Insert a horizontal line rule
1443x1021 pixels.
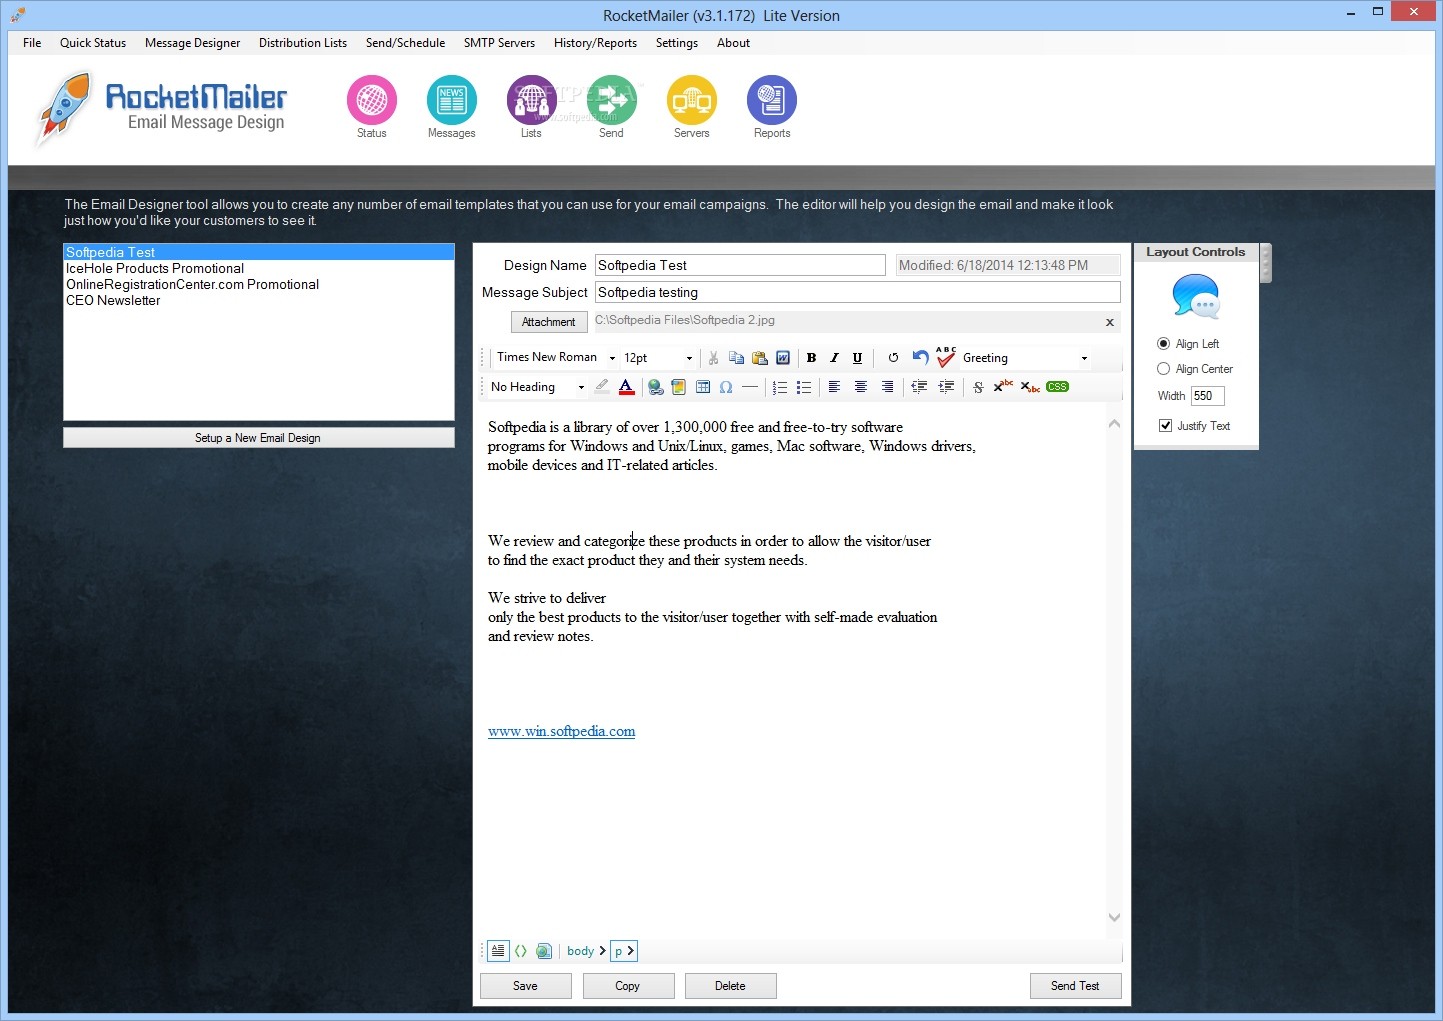pyautogui.click(x=750, y=387)
